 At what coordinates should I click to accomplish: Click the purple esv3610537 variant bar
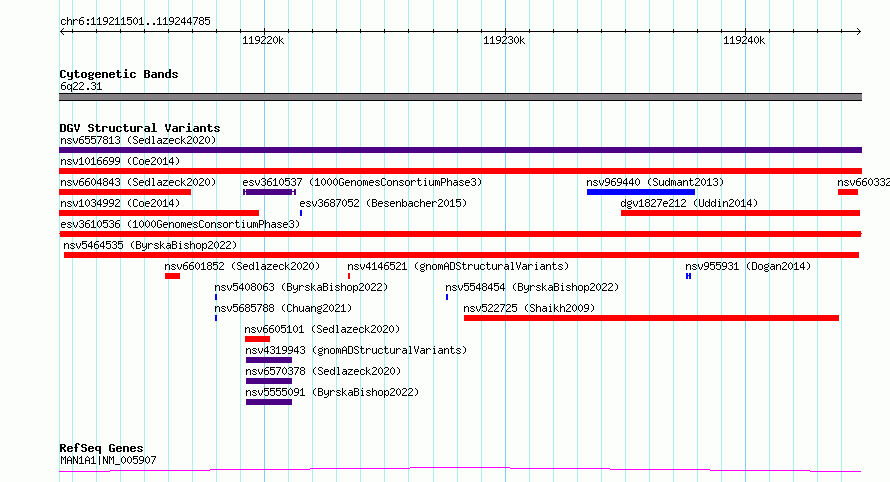pos(269,192)
